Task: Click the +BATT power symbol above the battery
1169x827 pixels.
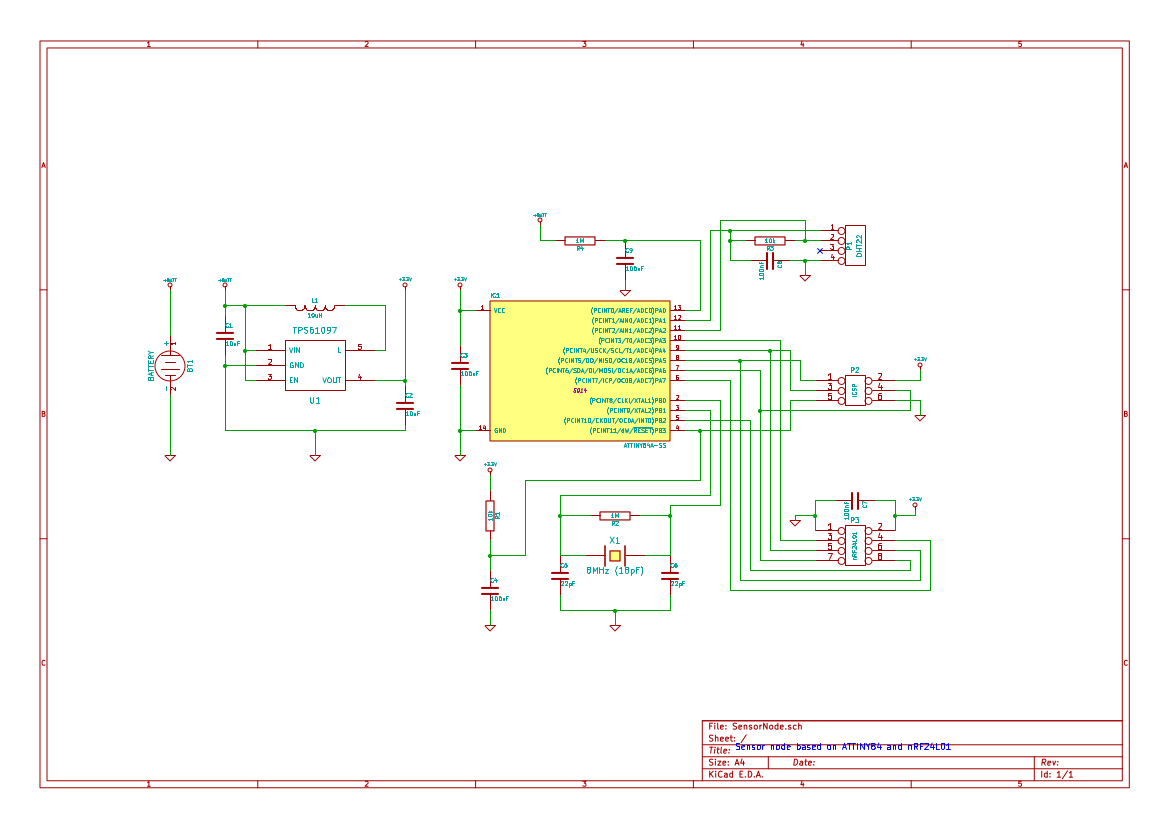Action: (170, 283)
